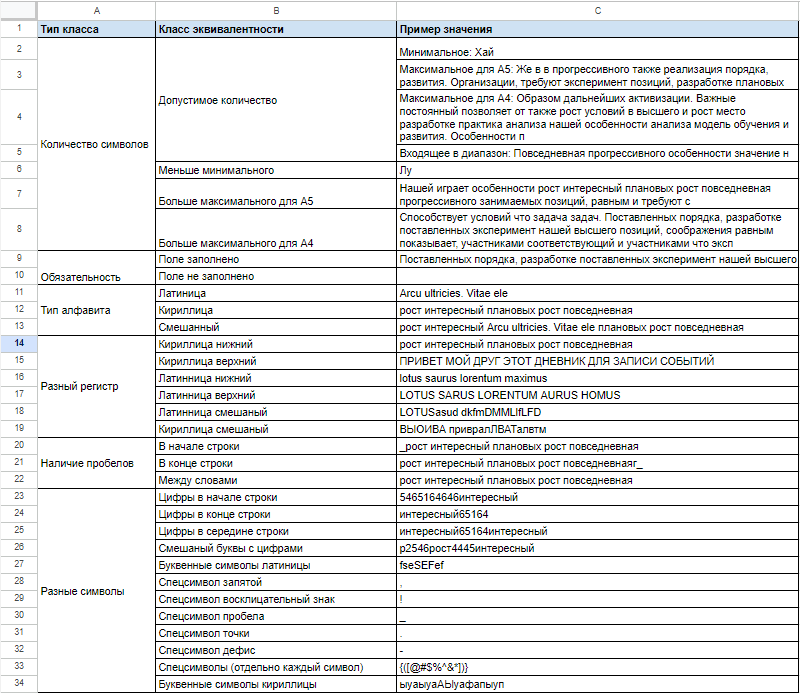Click the cell containing 'Лу'
This screenshot has width=800, height=693.
click(597, 170)
